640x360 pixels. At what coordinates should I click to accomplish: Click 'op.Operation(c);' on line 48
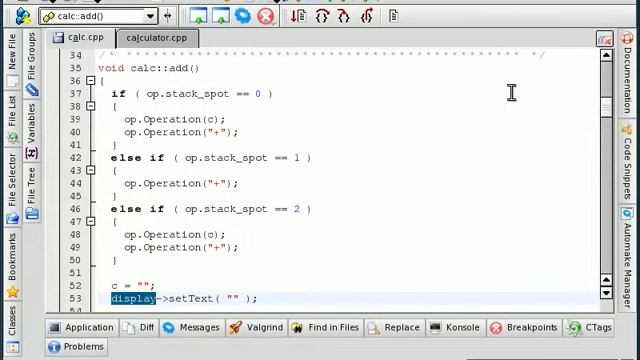pyautogui.click(x=175, y=235)
